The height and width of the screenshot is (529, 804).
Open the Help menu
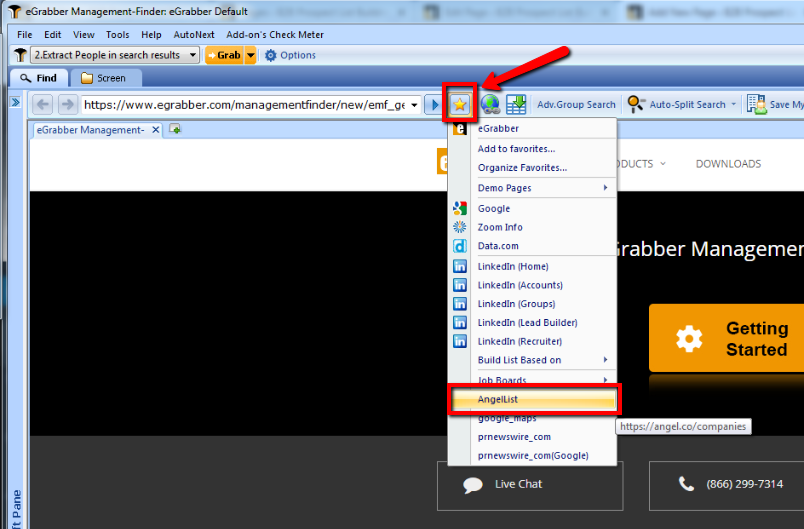pyautogui.click(x=151, y=35)
